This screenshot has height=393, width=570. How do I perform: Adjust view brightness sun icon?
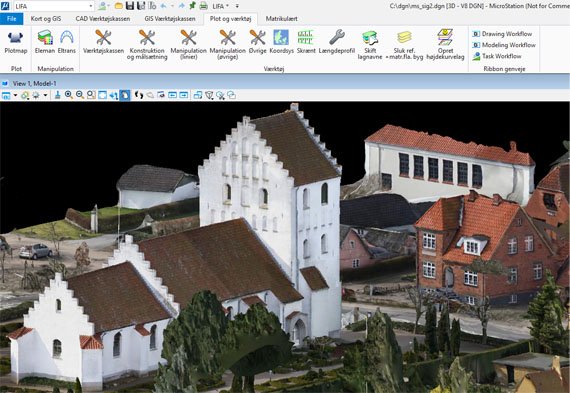35,95
